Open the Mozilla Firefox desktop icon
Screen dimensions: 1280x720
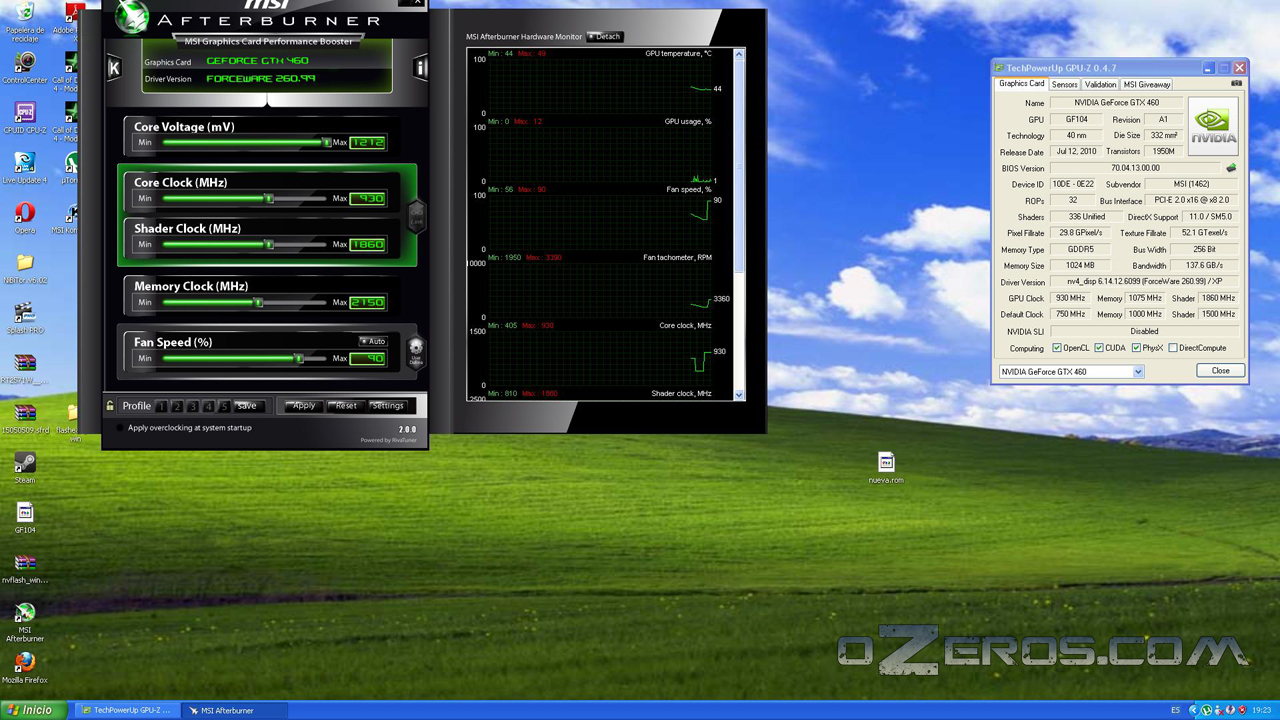[25, 669]
